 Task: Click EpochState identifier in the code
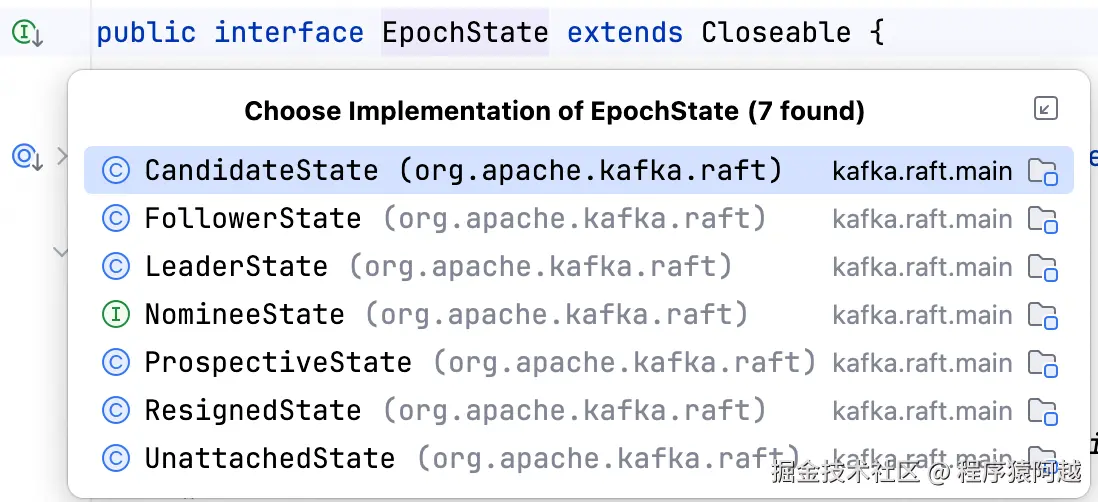coord(465,33)
